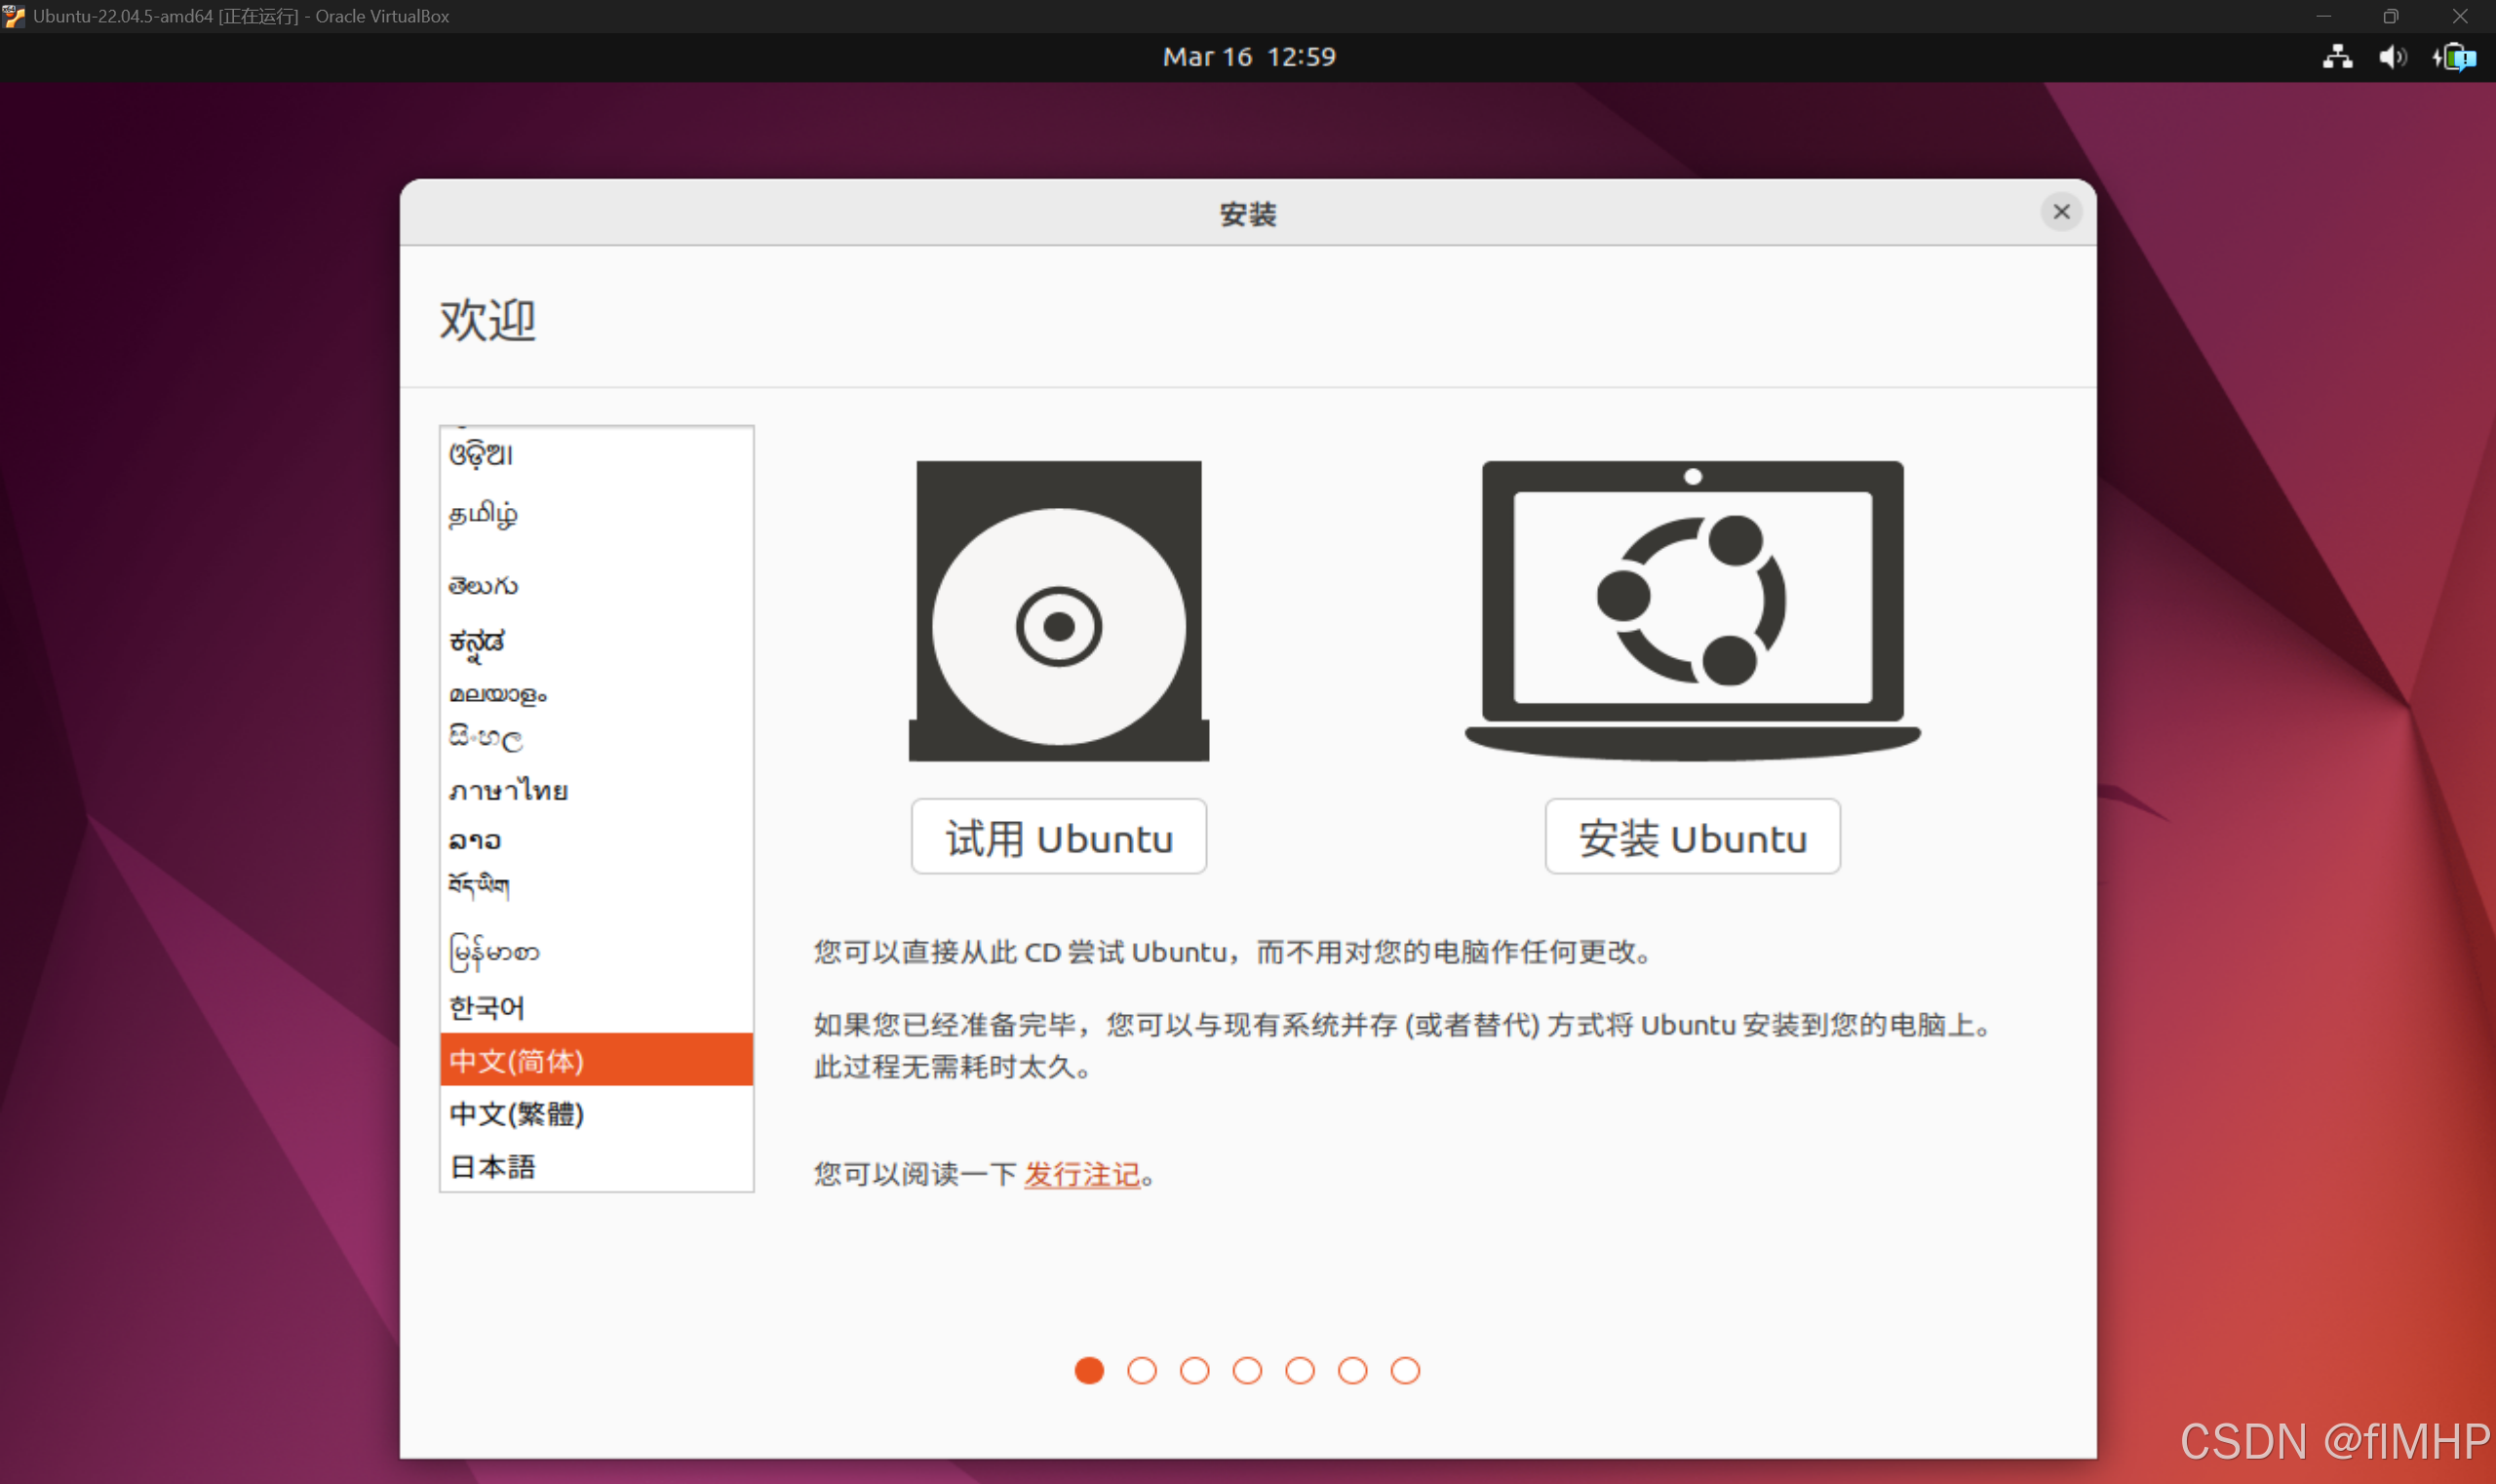Image resolution: width=2496 pixels, height=1484 pixels.
Task: Restore the VirtualBox window size
Action: (2390, 16)
